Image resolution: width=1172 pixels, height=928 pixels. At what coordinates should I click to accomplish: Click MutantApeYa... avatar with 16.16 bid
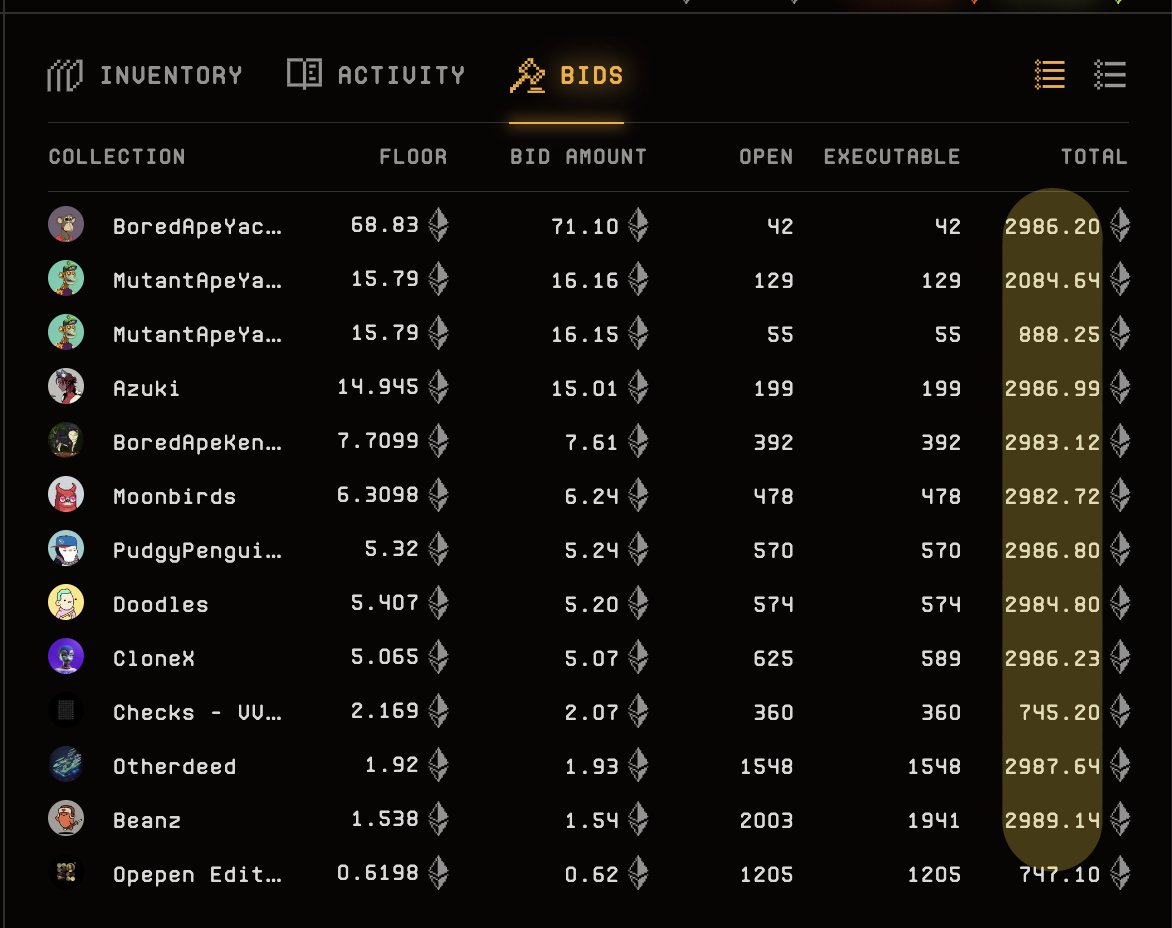click(x=66, y=279)
